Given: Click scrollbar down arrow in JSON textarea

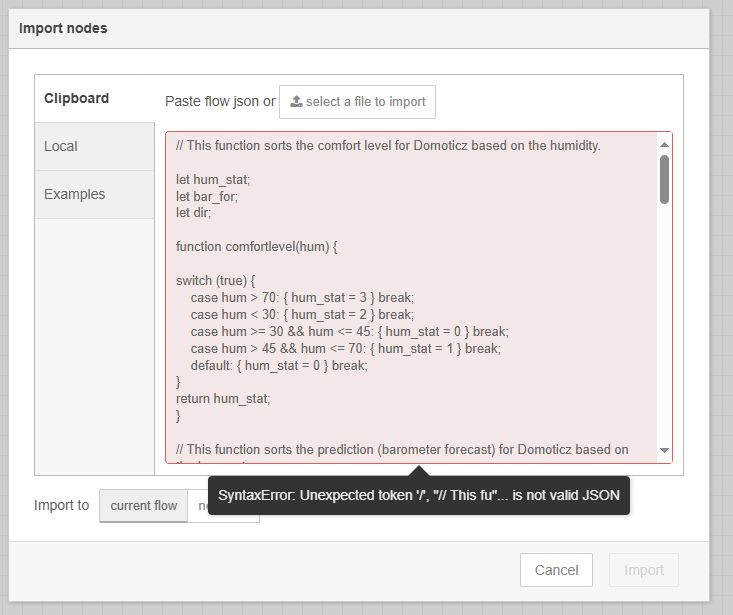Looking at the screenshot, I should pyautogui.click(x=664, y=450).
